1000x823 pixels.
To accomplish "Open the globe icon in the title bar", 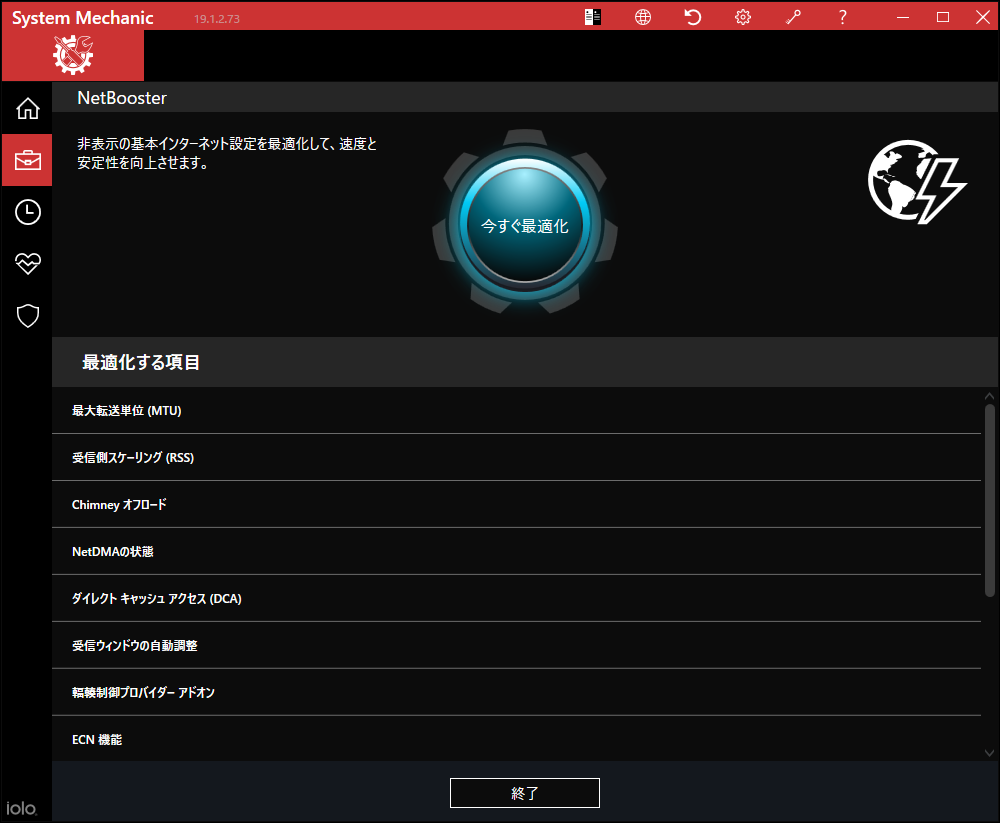I will pyautogui.click(x=642, y=17).
